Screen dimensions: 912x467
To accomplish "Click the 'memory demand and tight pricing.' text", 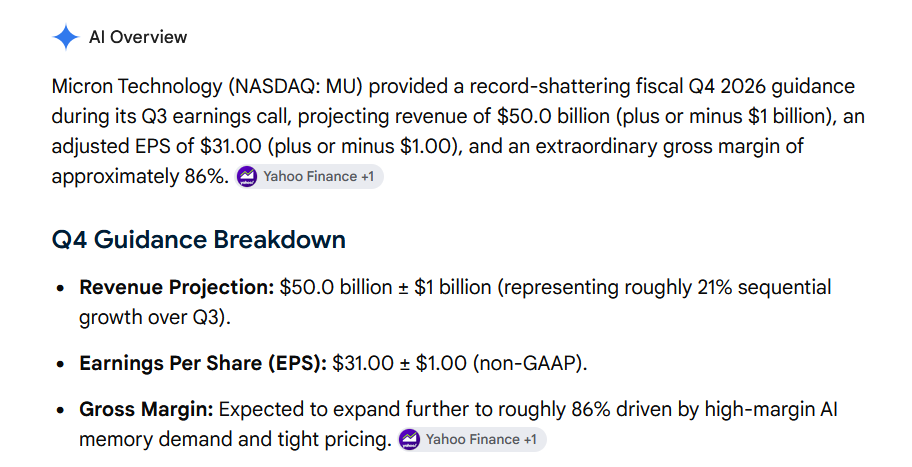I will coord(236,439).
